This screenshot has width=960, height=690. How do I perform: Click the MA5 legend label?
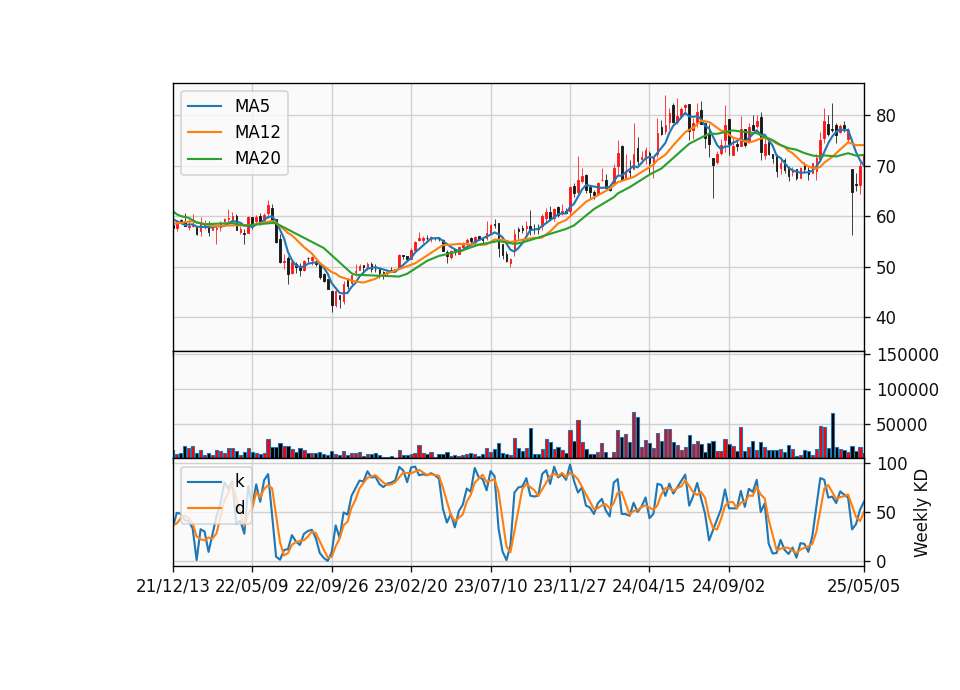click(x=252, y=107)
